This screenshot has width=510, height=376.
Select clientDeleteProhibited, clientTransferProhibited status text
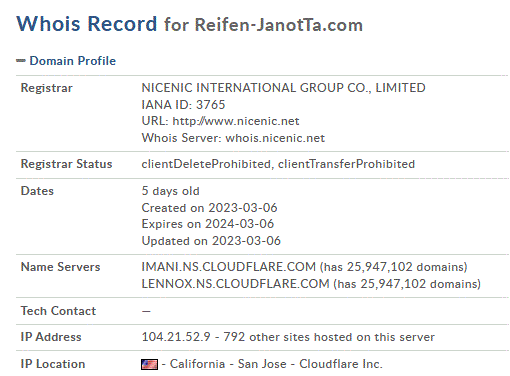(x=278, y=164)
